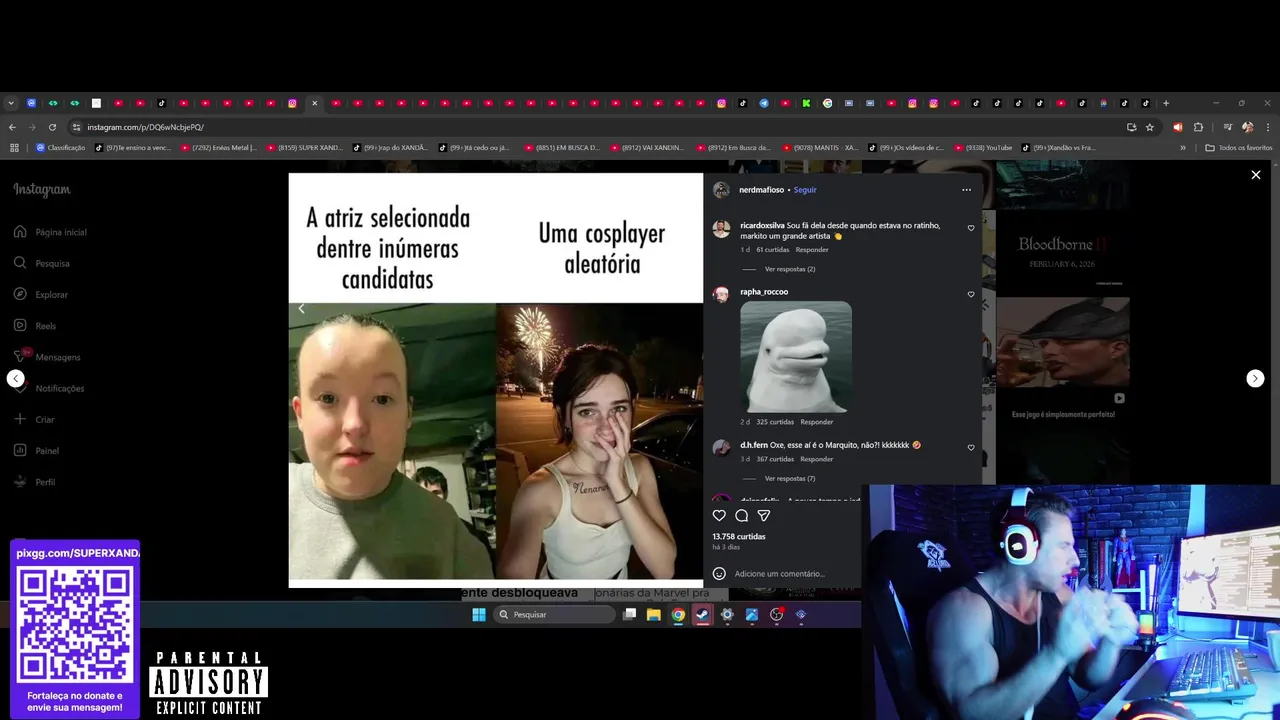The width and height of the screenshot is (1280, 720).
Task: Show Notificações panel
Action: pos(49,388)
